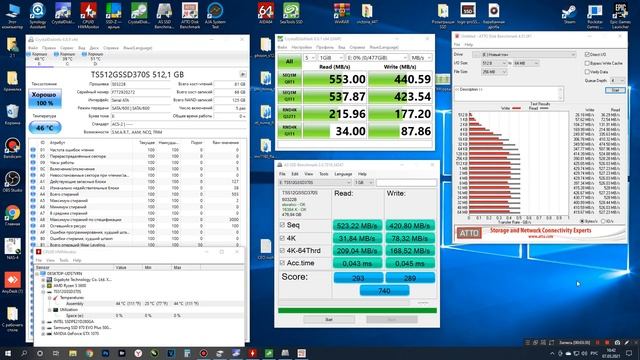Toggle Seq checkbox in AS SSD
Image resolution: width=640 pixels, height=360 pixels.
(282, 225)
